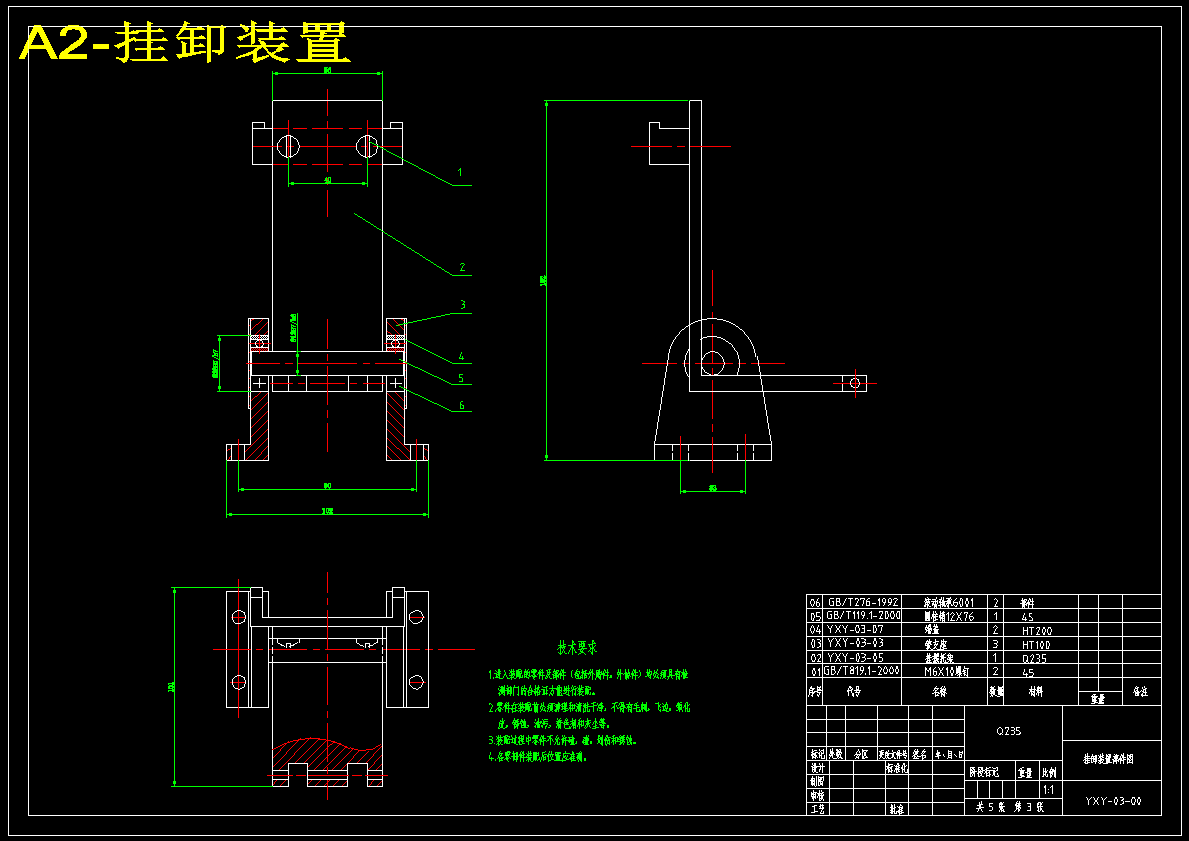
Task: Click the "批准" label cell
Action: click(896, 809)
